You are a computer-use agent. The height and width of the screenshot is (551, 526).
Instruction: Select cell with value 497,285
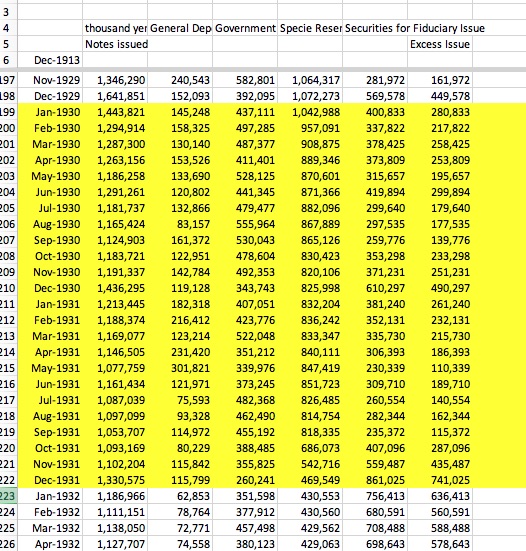[245, 128]
